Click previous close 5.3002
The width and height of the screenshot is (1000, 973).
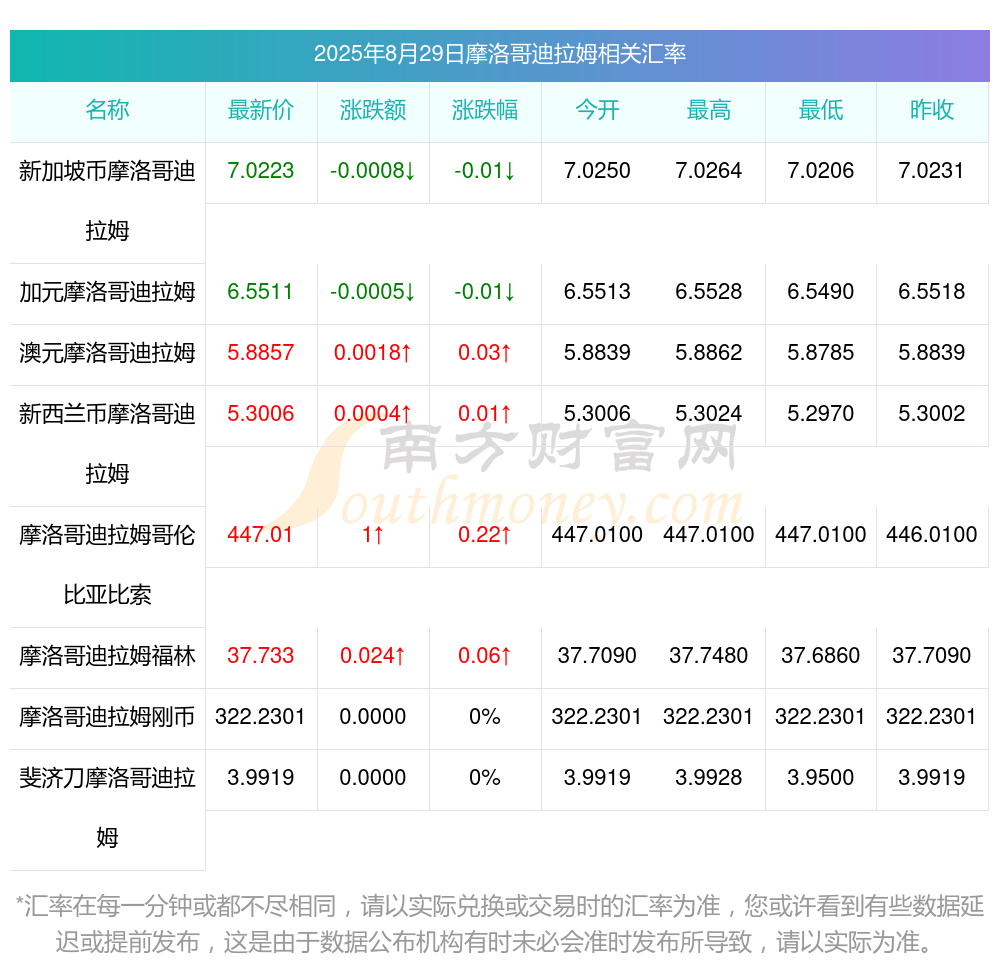pyautogui.click(x=932, y=414)
